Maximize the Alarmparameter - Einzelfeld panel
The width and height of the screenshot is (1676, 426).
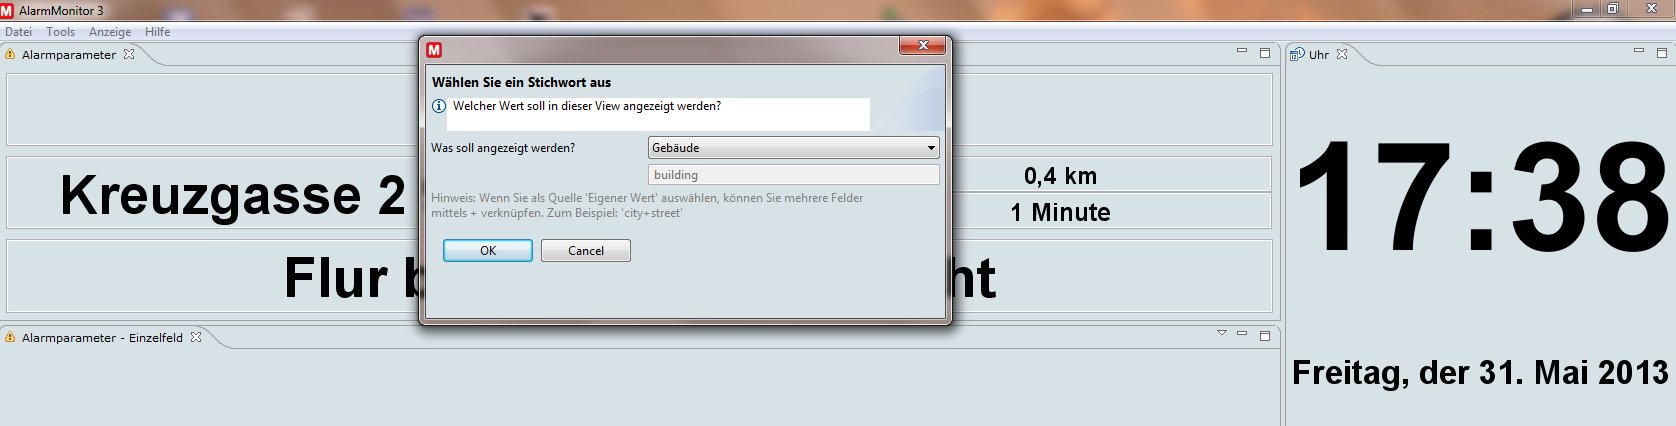coord(1265,335)
